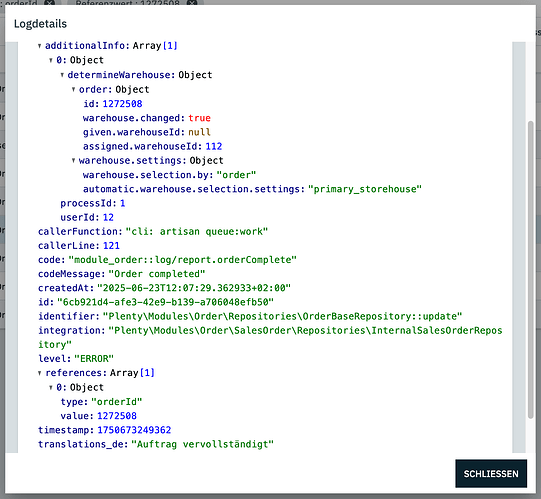Collapse the additionalInfo array node
This screenshot has height=499, width=541.
pos(40,46)
